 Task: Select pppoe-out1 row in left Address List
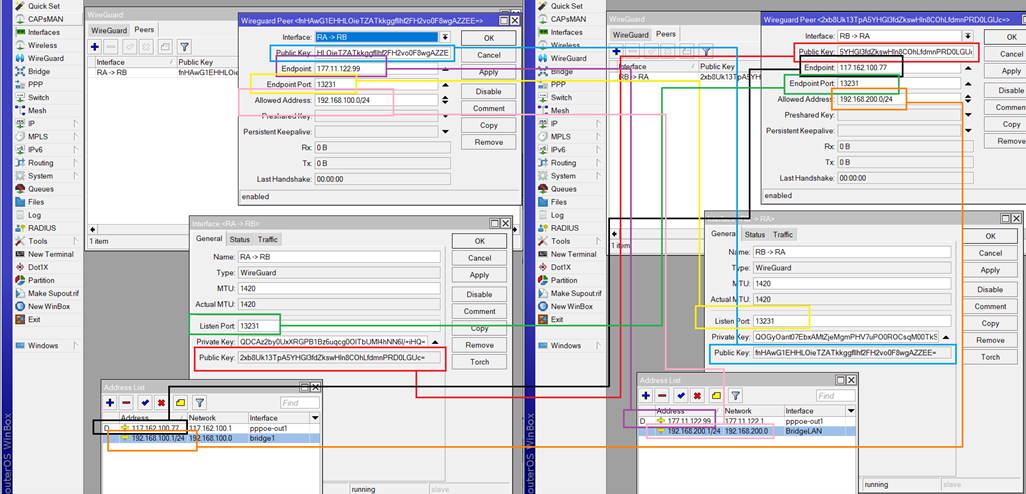pos(211,428)
